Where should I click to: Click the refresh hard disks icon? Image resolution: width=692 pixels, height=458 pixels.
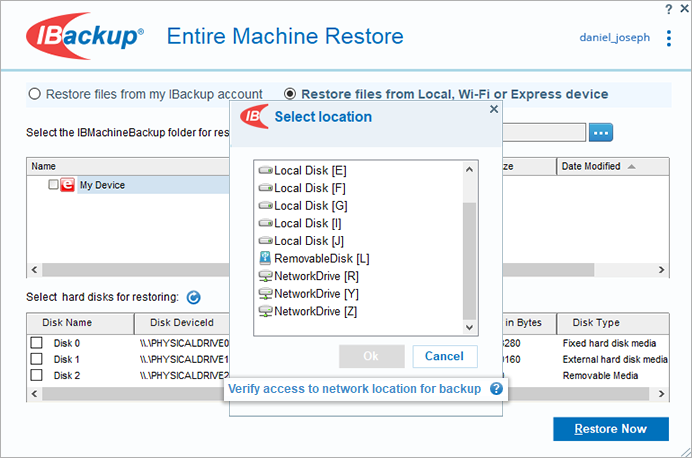193,297
